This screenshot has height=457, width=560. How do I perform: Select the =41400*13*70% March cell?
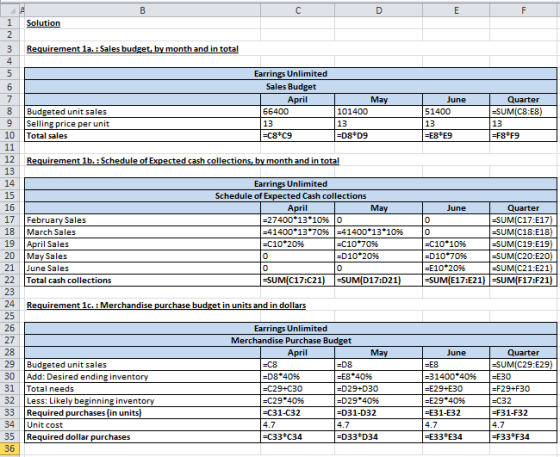(298, 232)
